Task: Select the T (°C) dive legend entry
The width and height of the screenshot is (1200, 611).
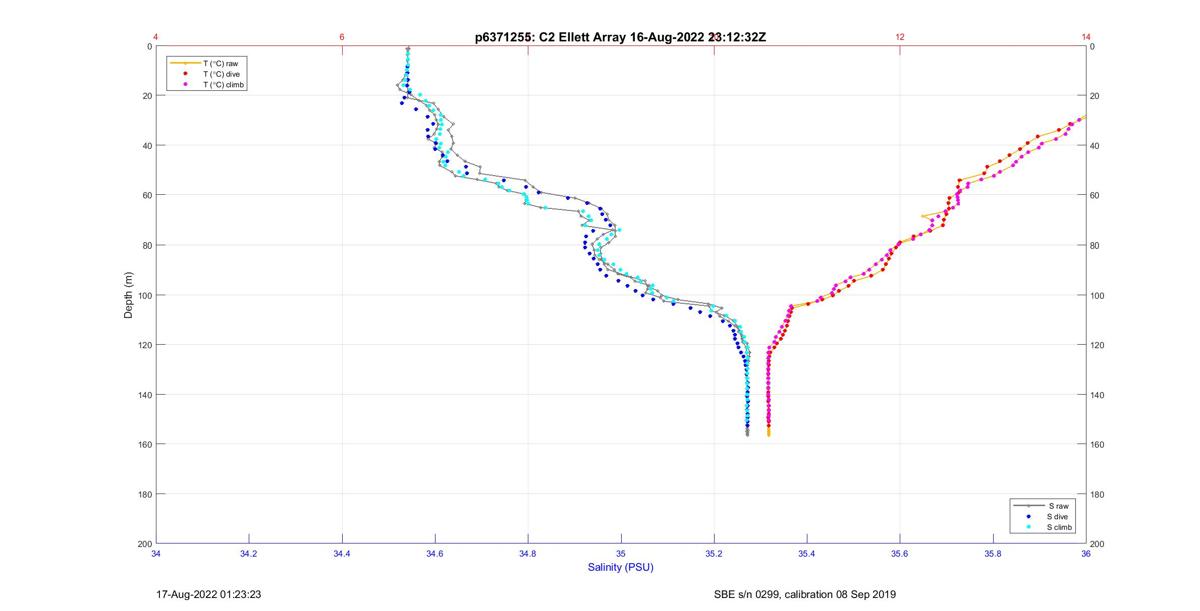Action: pos(221,74)
